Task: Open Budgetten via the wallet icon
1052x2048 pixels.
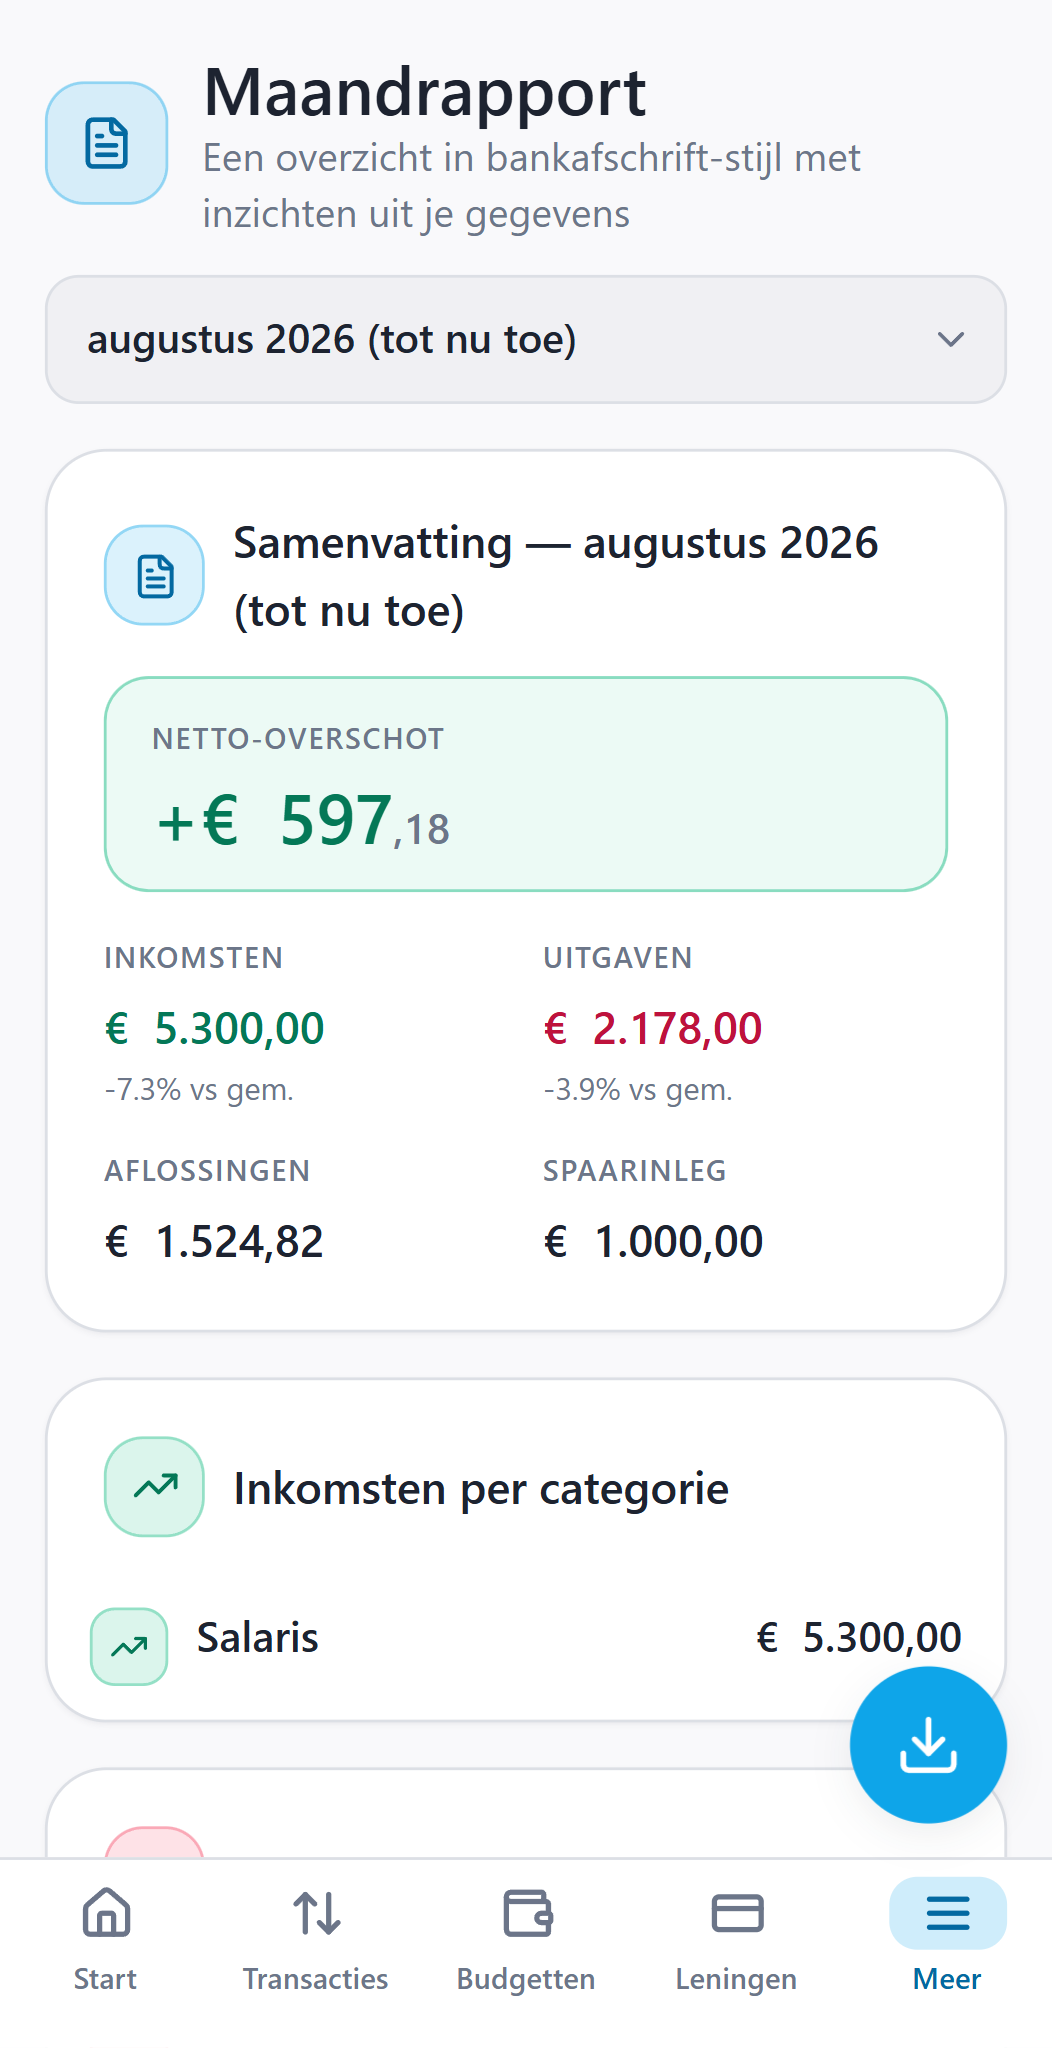Action: pyautogui.click(x=527, y=1913)
